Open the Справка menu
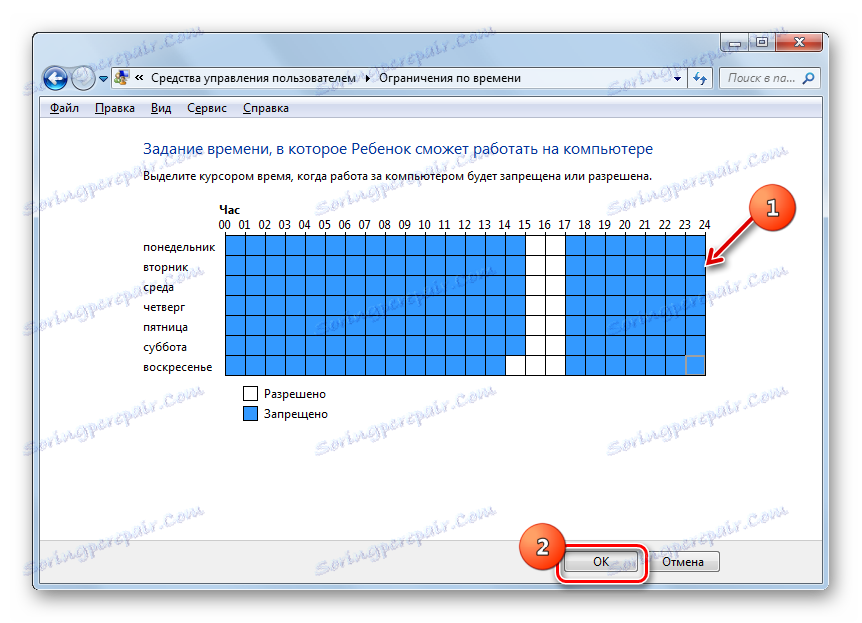862x623 pixels. point(266,108)
